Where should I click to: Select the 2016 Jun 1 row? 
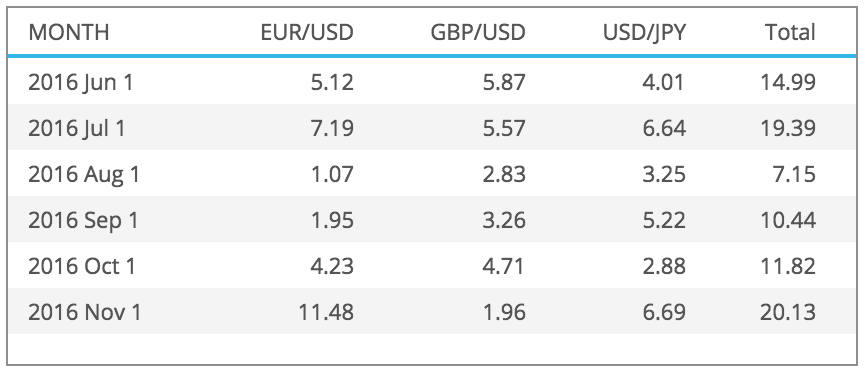pyautogui.click(x=432, y=82)
